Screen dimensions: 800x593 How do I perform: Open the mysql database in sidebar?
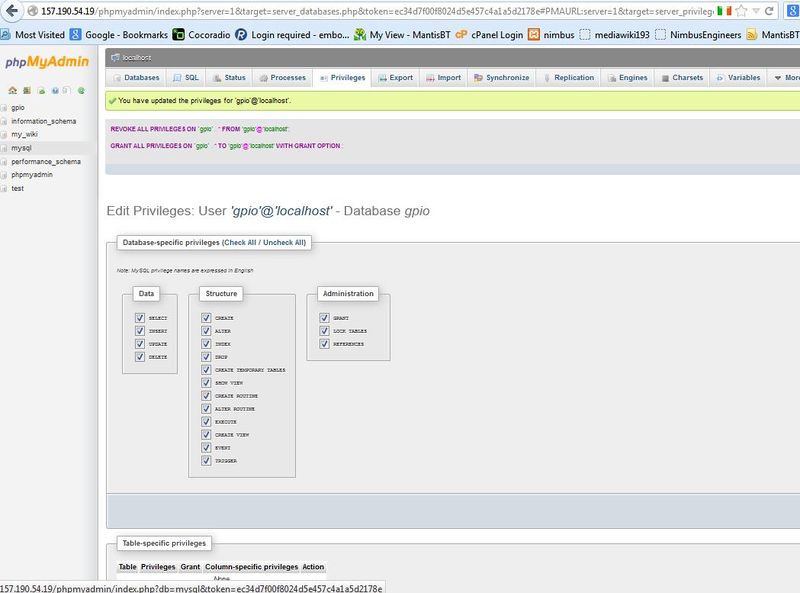click(21, 148)
